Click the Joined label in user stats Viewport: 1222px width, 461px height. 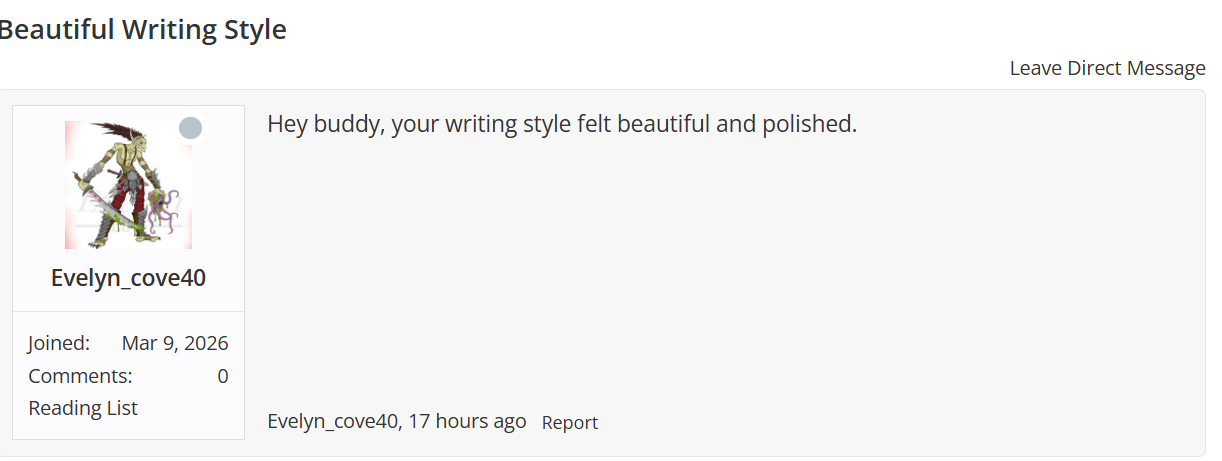tap(58, 343)
